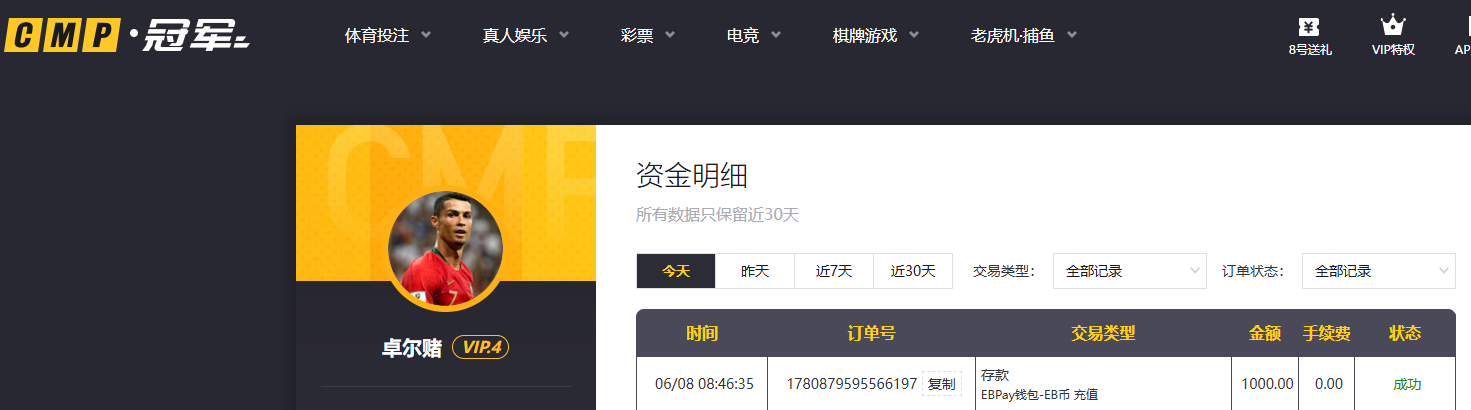1471x410 pixels.
Task: Click the 成功 status text
Action: pyautogui.click(x=1407, y=384)
